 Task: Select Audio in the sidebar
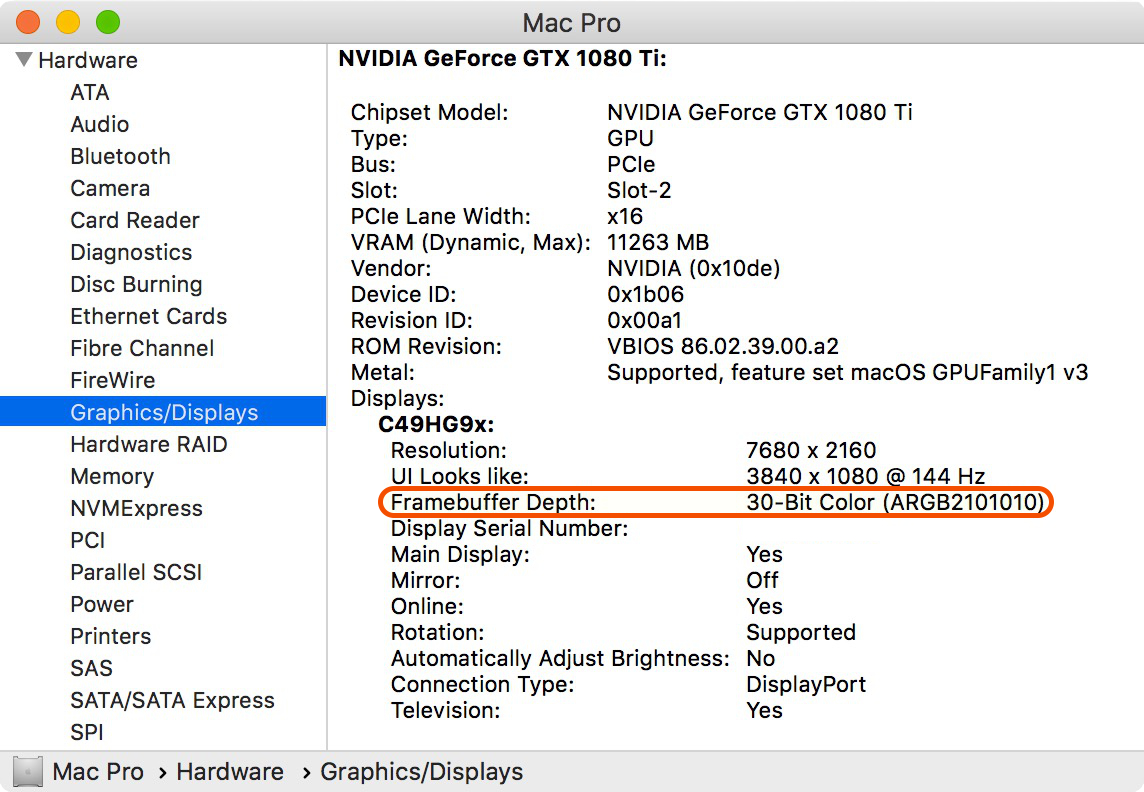(x=100, y=125)
